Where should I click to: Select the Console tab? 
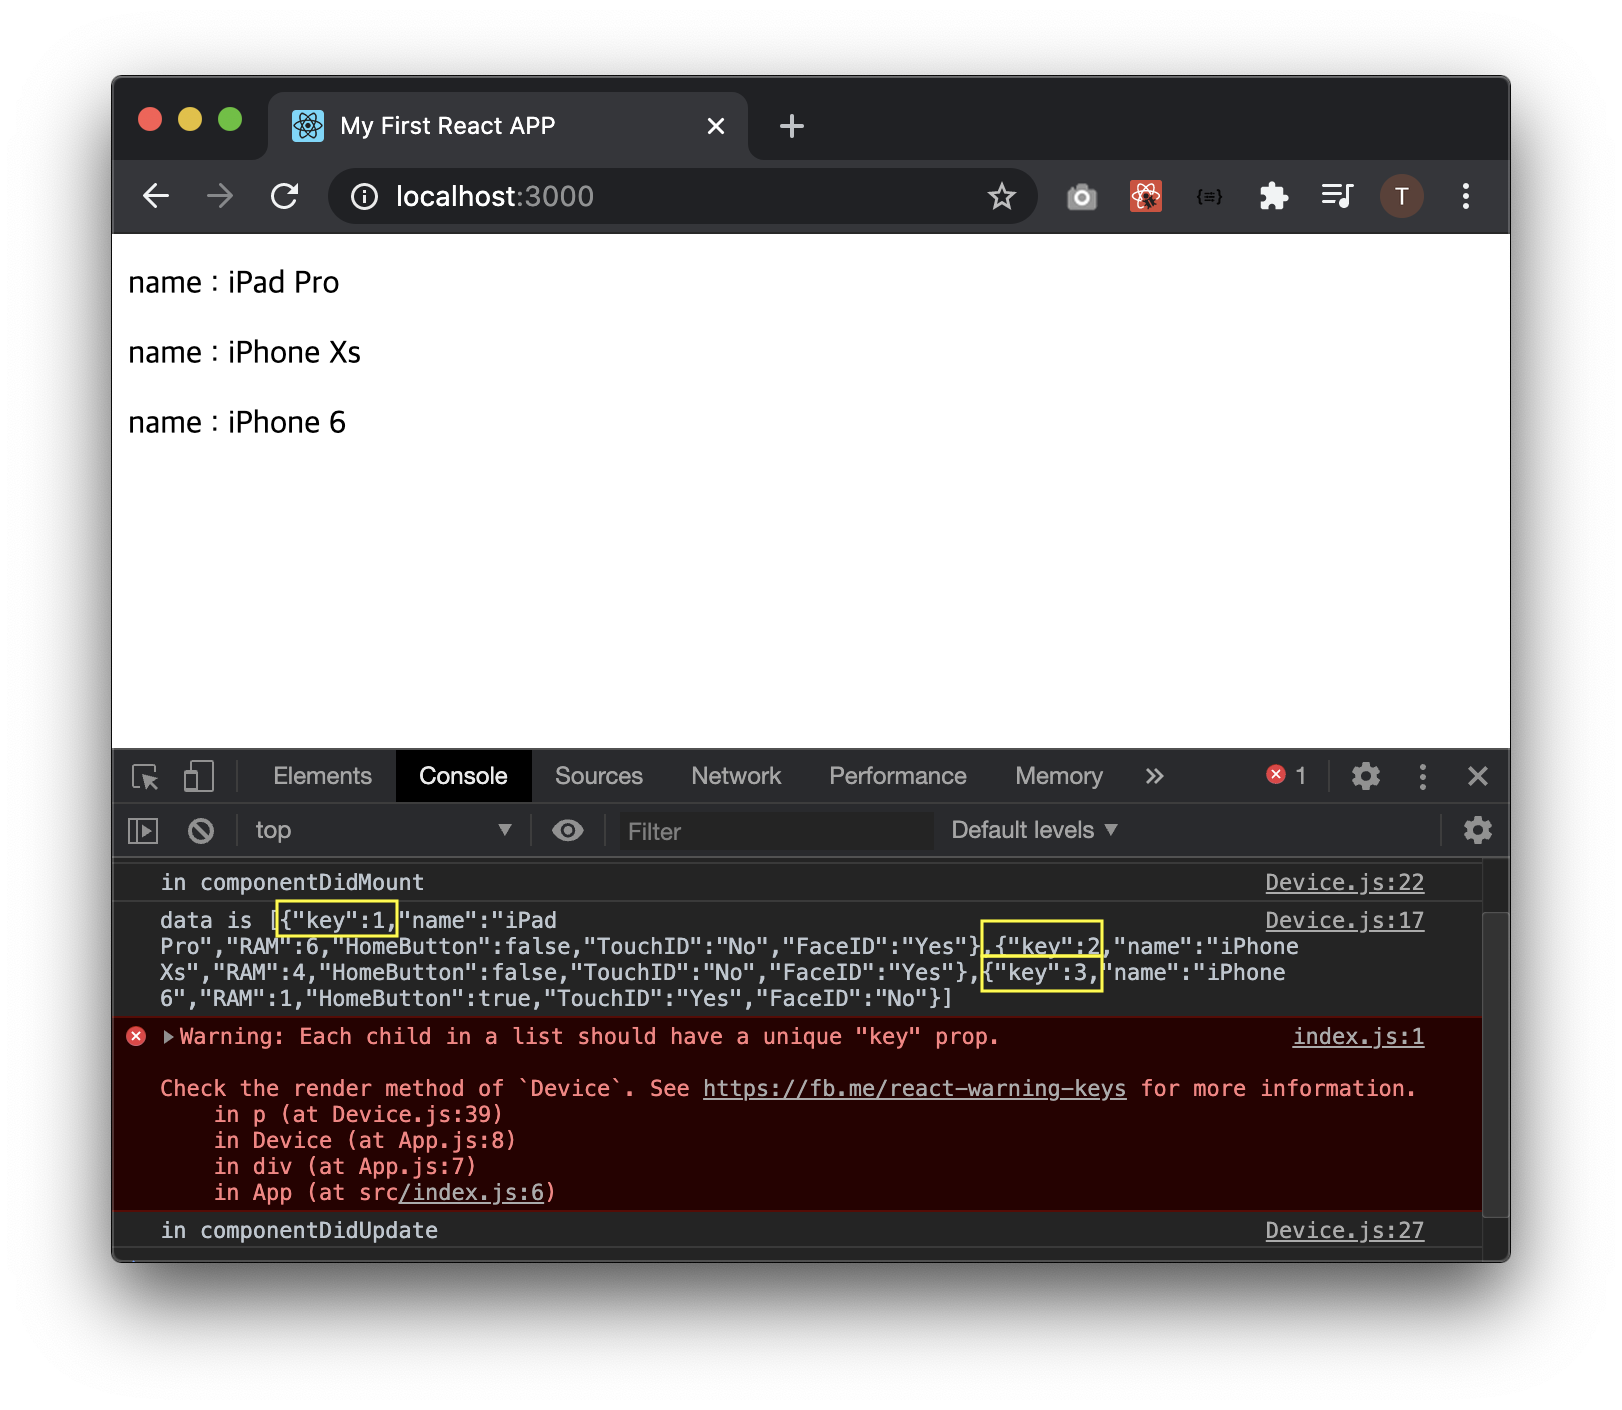[x=463, y=776]
